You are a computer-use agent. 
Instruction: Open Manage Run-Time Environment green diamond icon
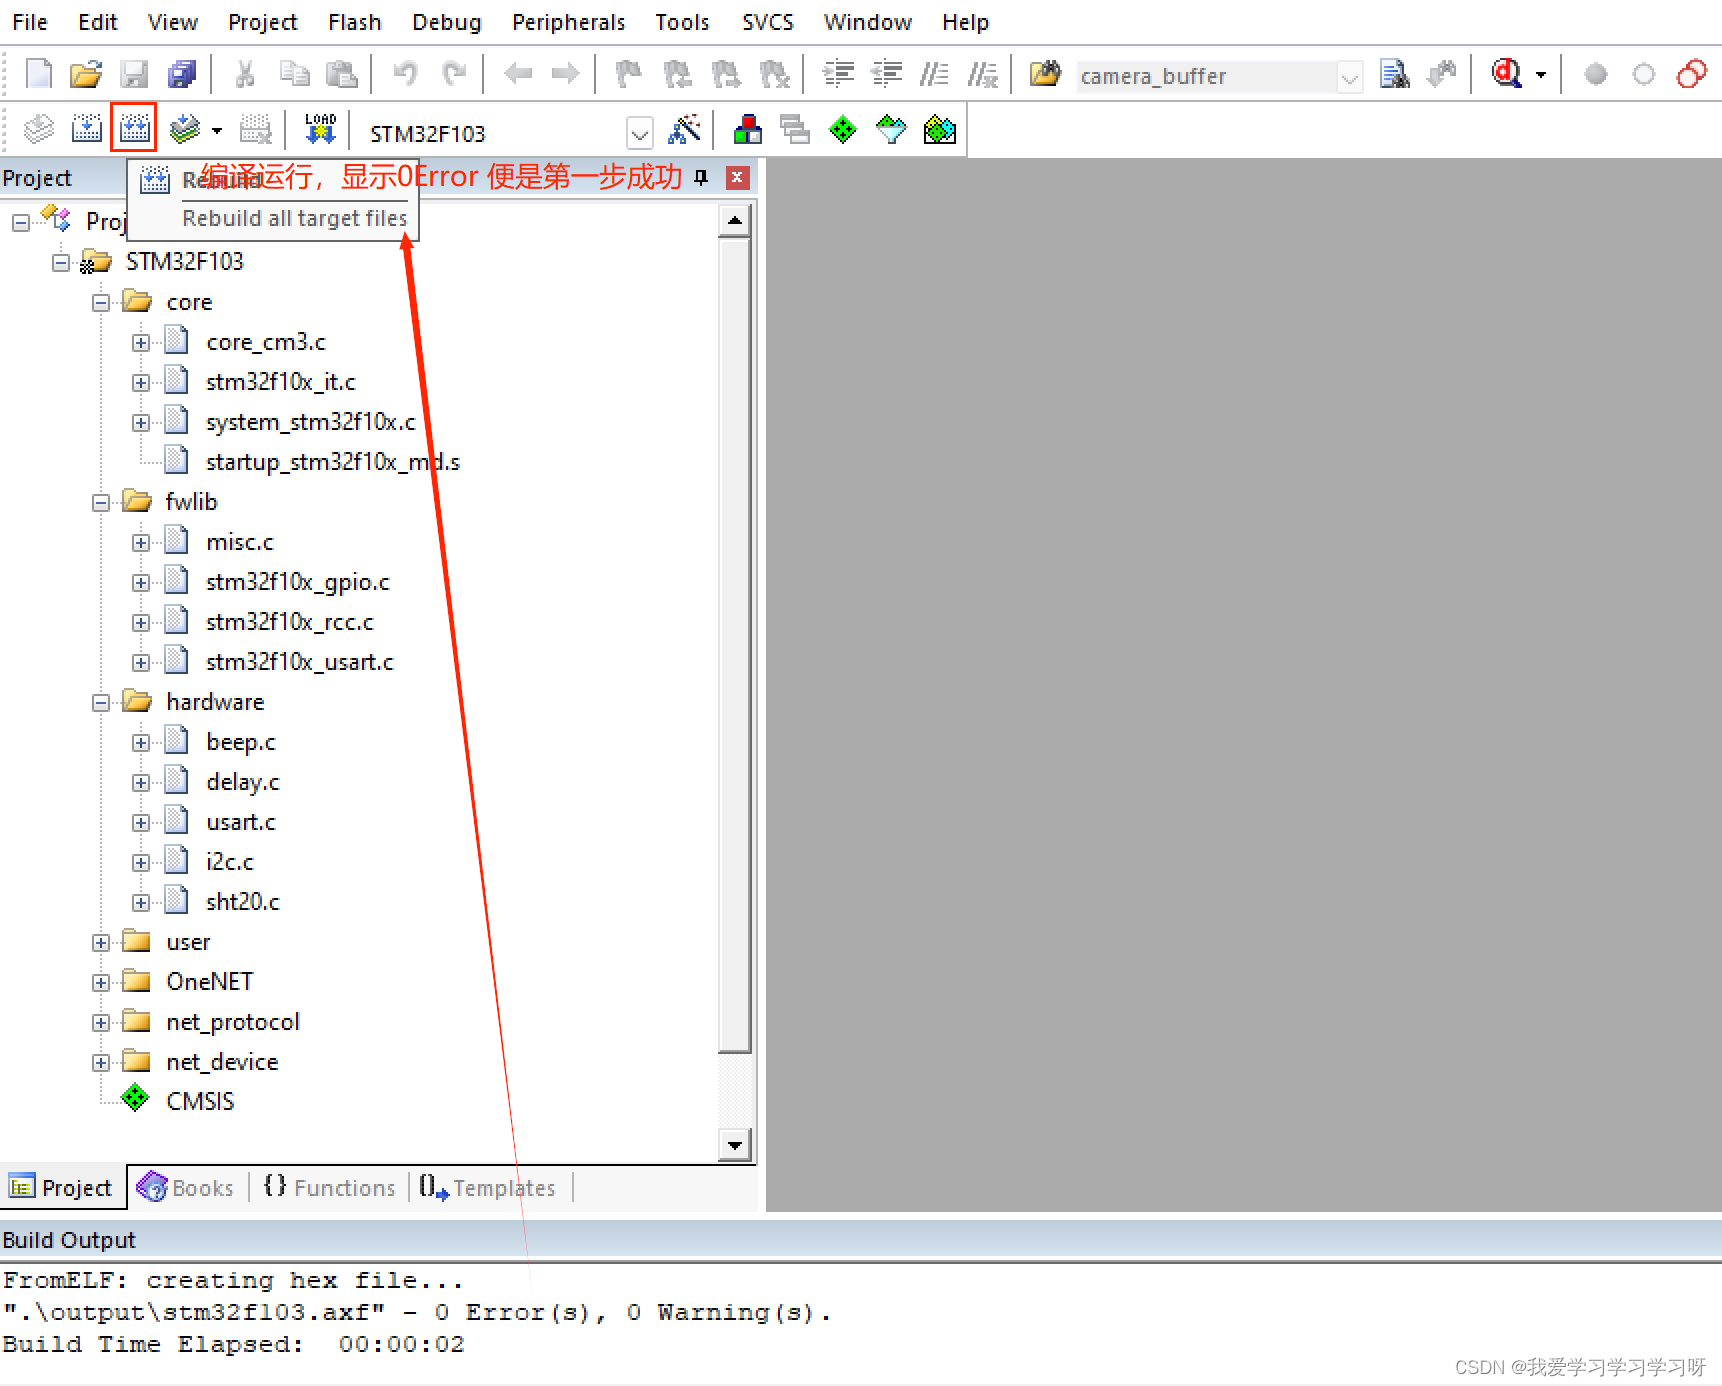pos(843,129)
